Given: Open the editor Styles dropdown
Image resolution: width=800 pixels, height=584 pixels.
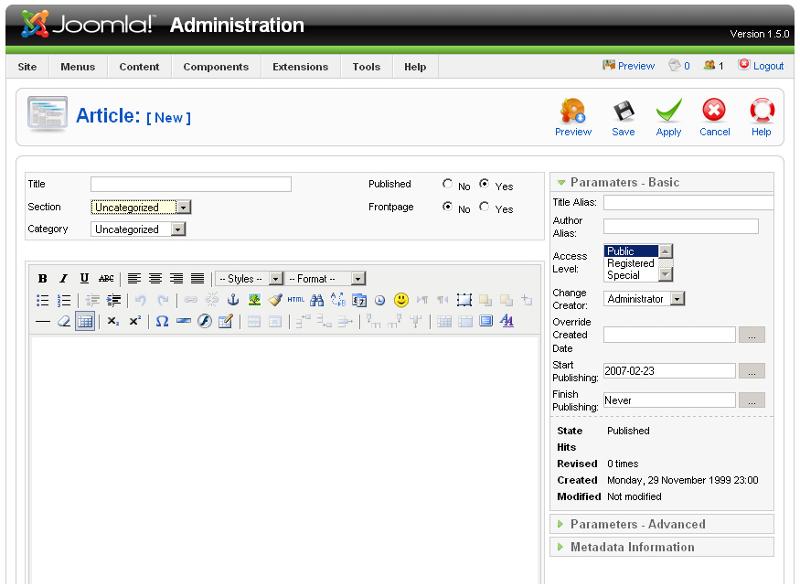Looking at the screenshot, I should pyautogui.click(x=250, y=278).
